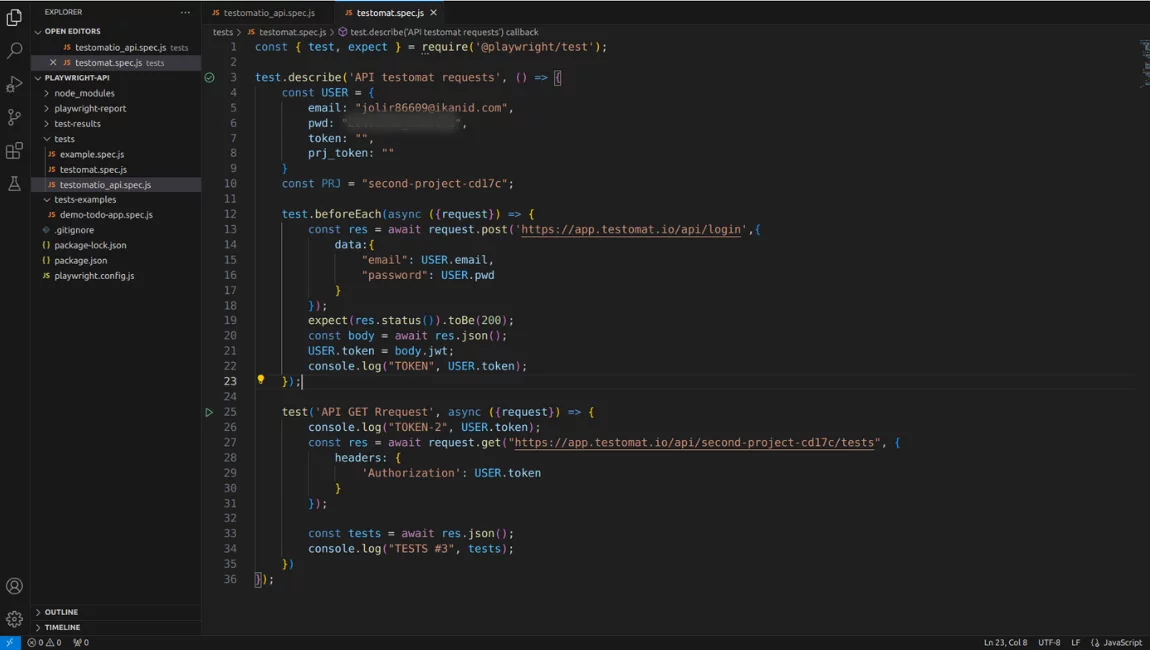This screenshot has width=1150, height=650.
Task: Click the passed test checkmark at test.describe
Action: coord(209,77)
